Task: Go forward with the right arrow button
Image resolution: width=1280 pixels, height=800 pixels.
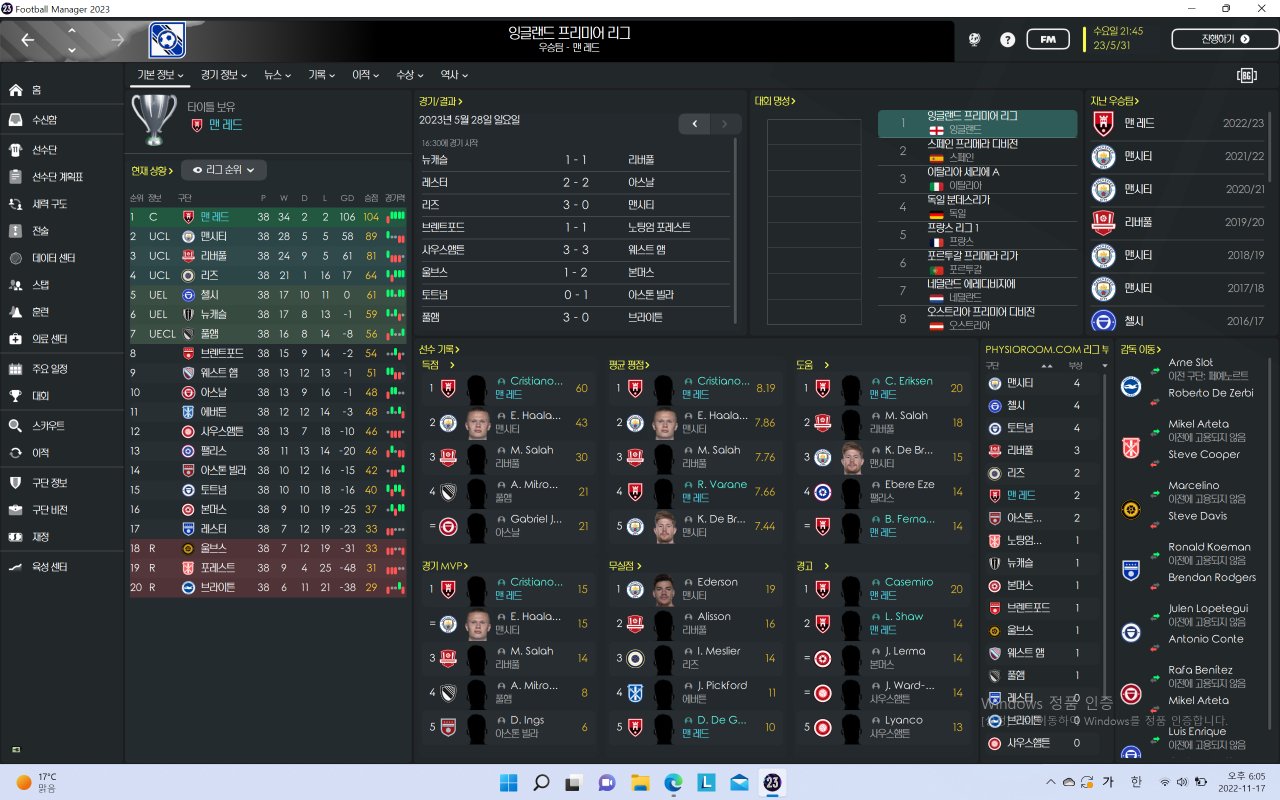Action: tap(118, 40)
